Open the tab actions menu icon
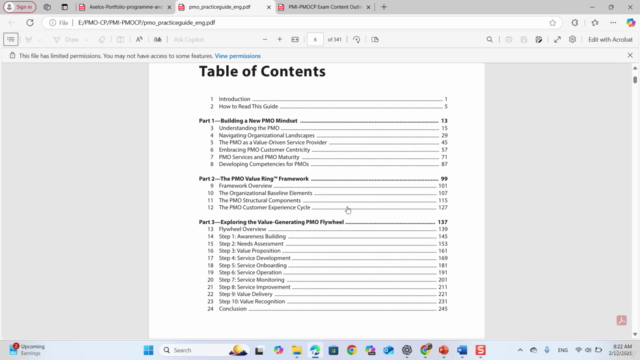This screenshot has height=360, width=640. [64, 7]
